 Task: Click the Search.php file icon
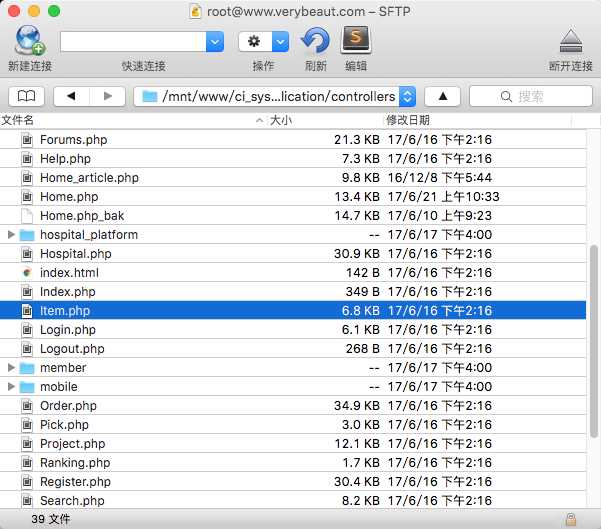coord(27,501)
